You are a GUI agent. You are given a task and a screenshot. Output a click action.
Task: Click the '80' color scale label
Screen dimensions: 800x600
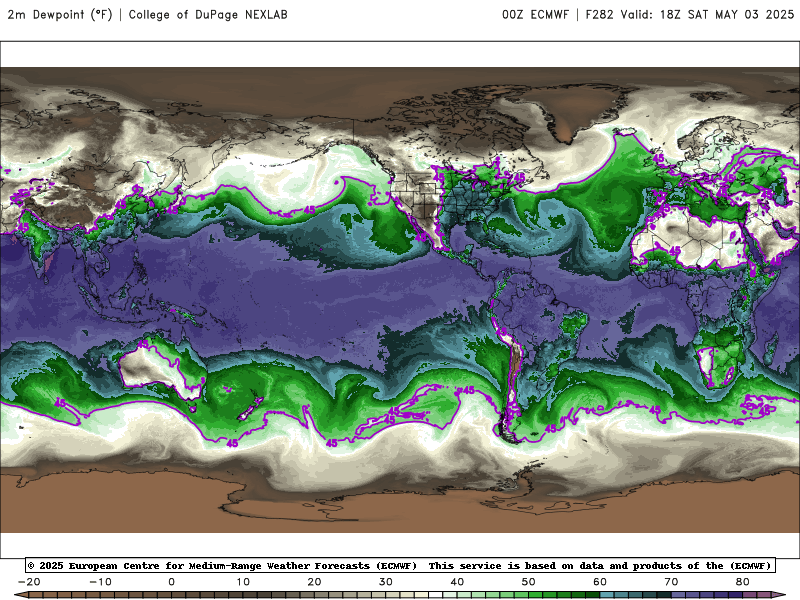pos(743,582)
